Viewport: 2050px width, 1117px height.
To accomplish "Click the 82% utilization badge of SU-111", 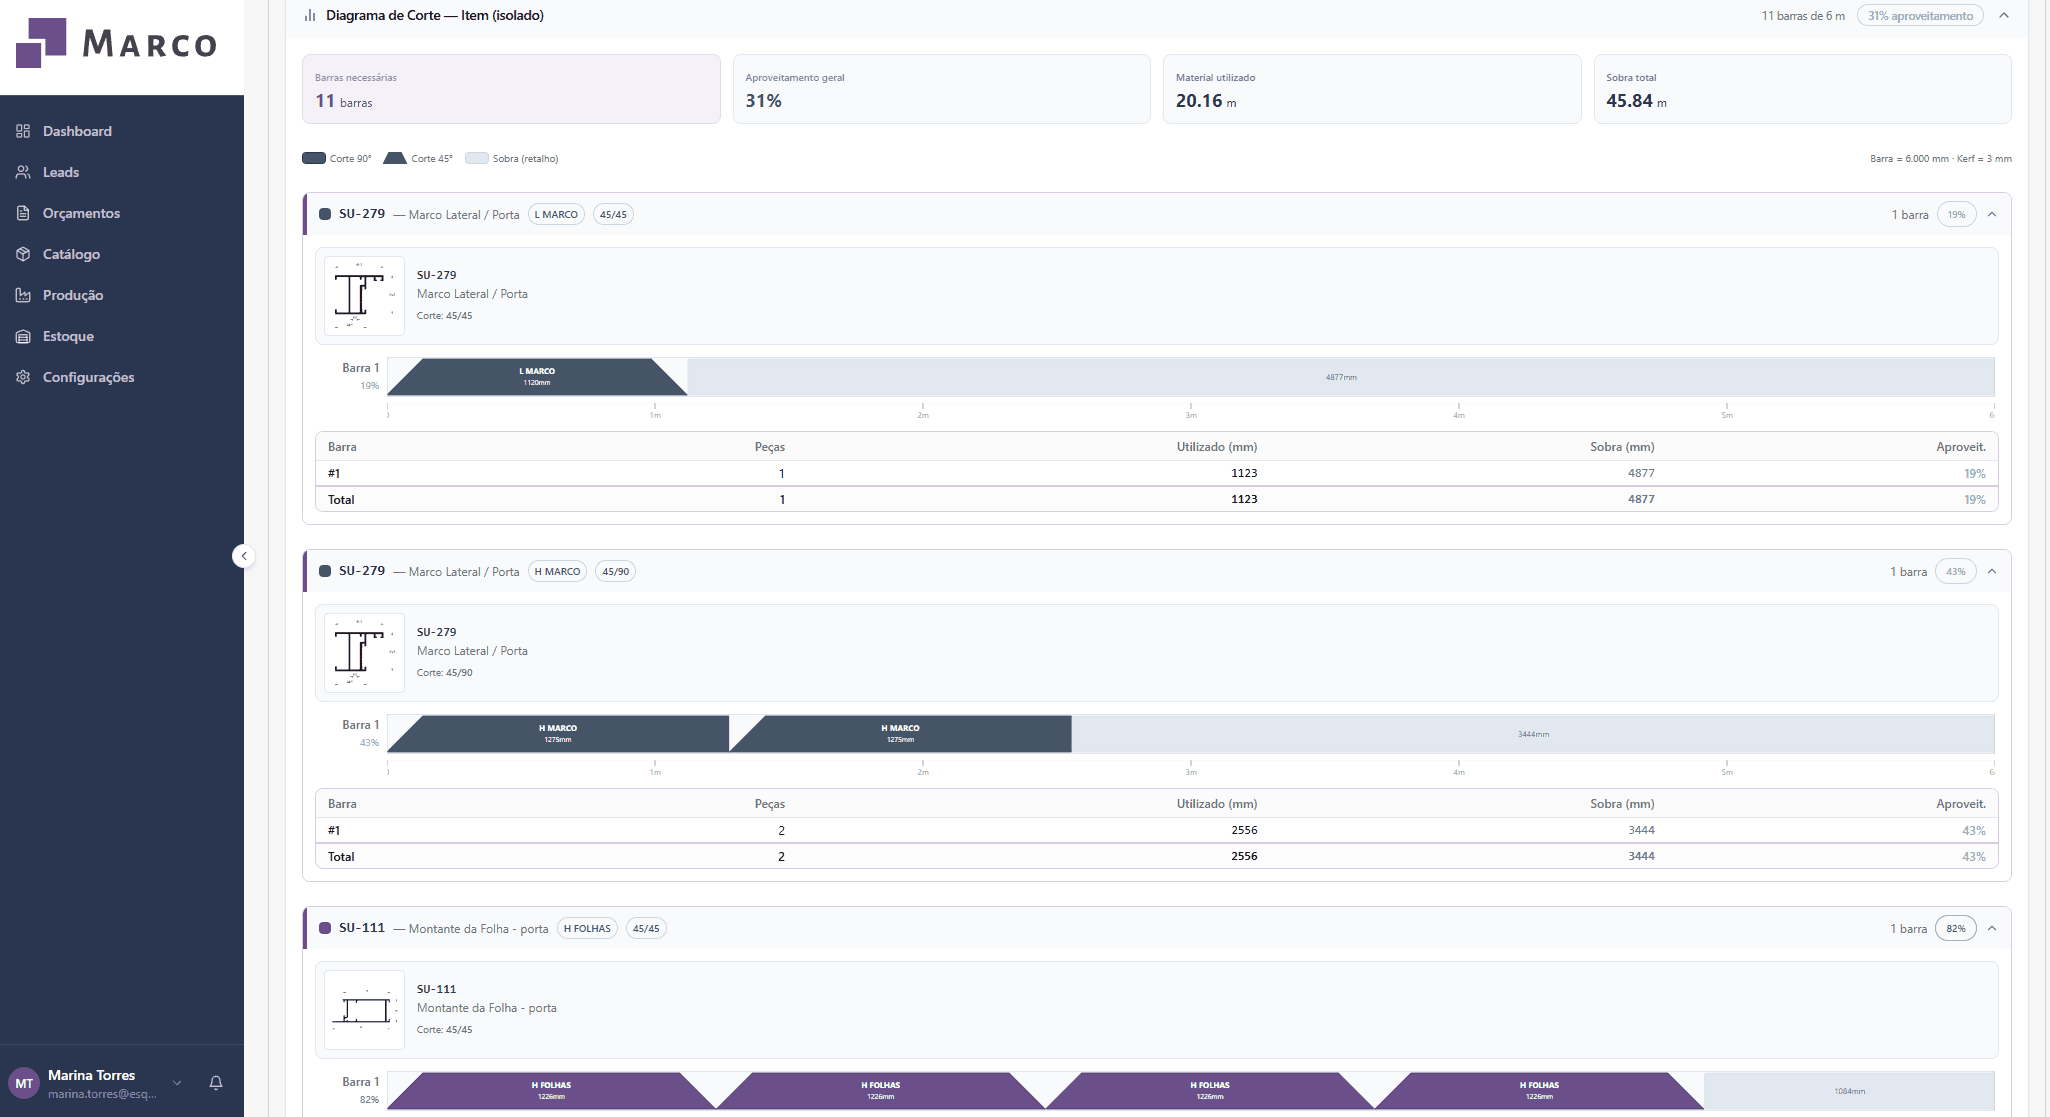I will pos(1956,928).
